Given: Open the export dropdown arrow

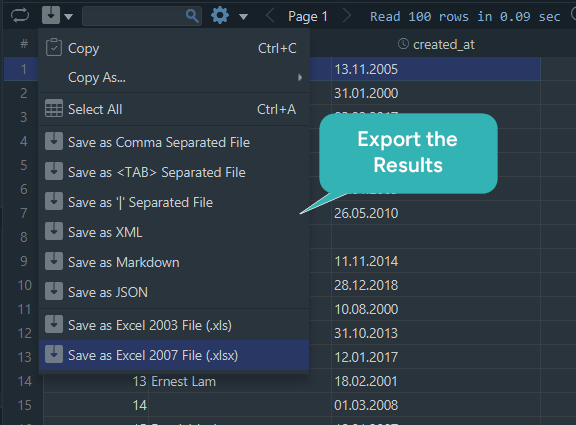Looking at the screenshot, I should [x=68, y=17].
